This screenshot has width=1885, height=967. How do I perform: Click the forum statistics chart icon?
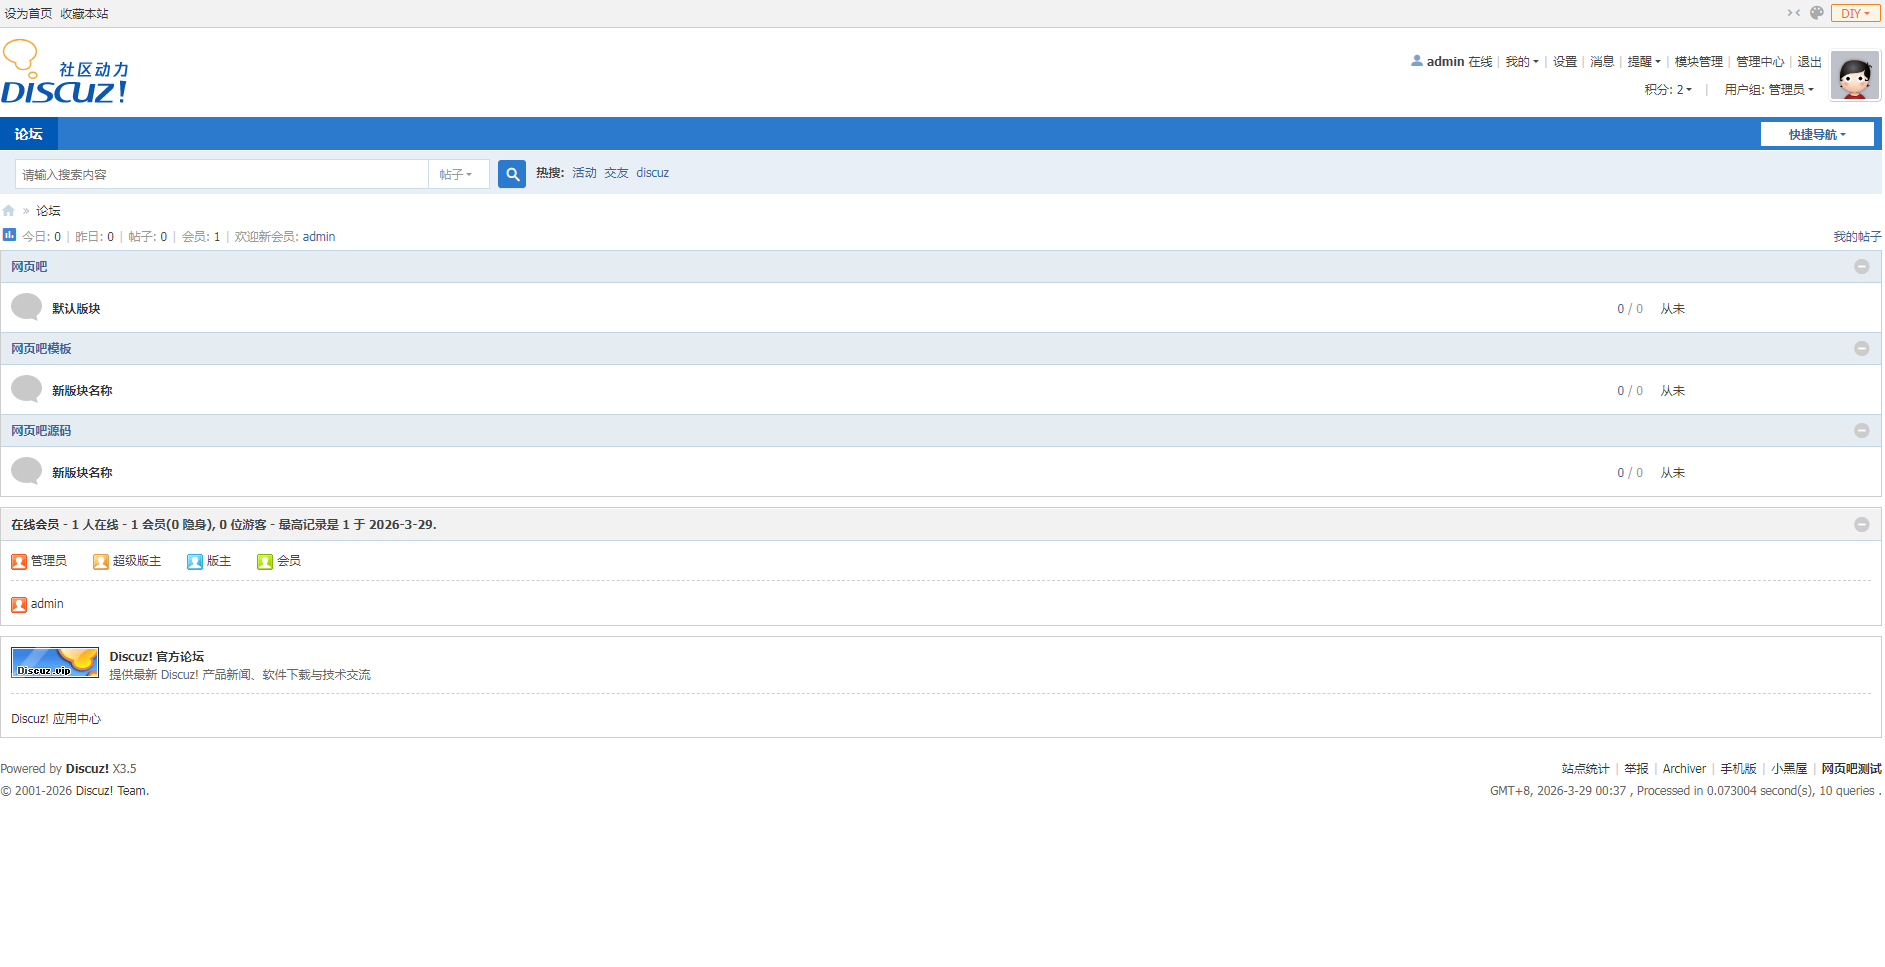9,235
